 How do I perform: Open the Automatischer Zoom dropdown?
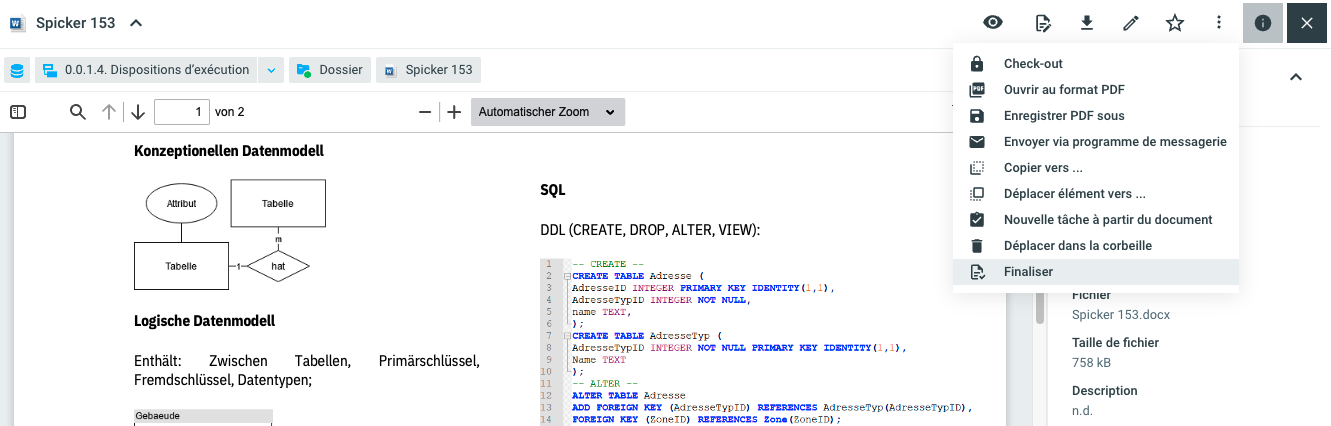pos(548,112)
